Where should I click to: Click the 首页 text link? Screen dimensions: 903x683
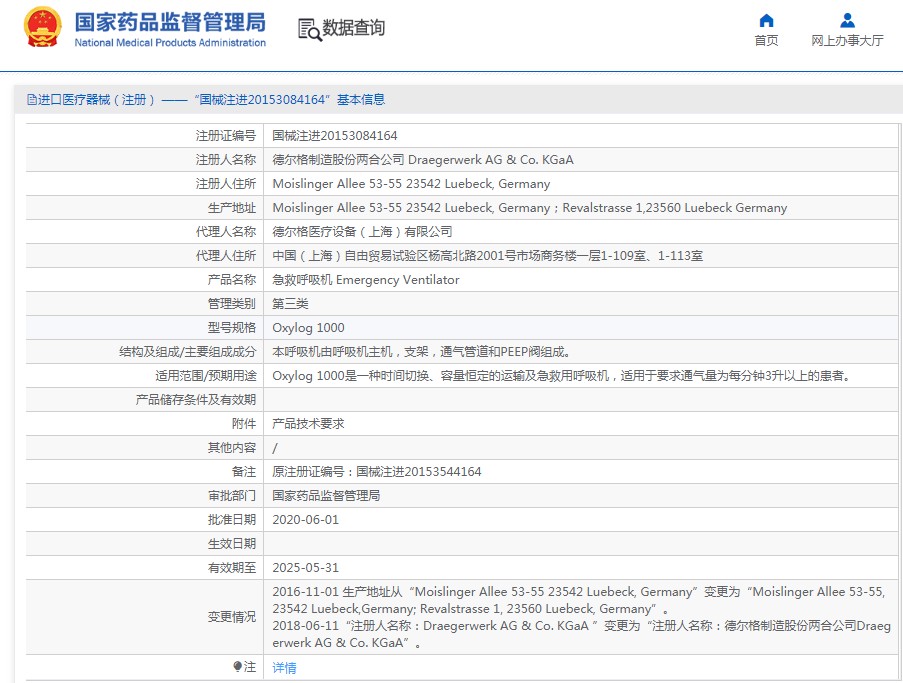tap(766, 40)
